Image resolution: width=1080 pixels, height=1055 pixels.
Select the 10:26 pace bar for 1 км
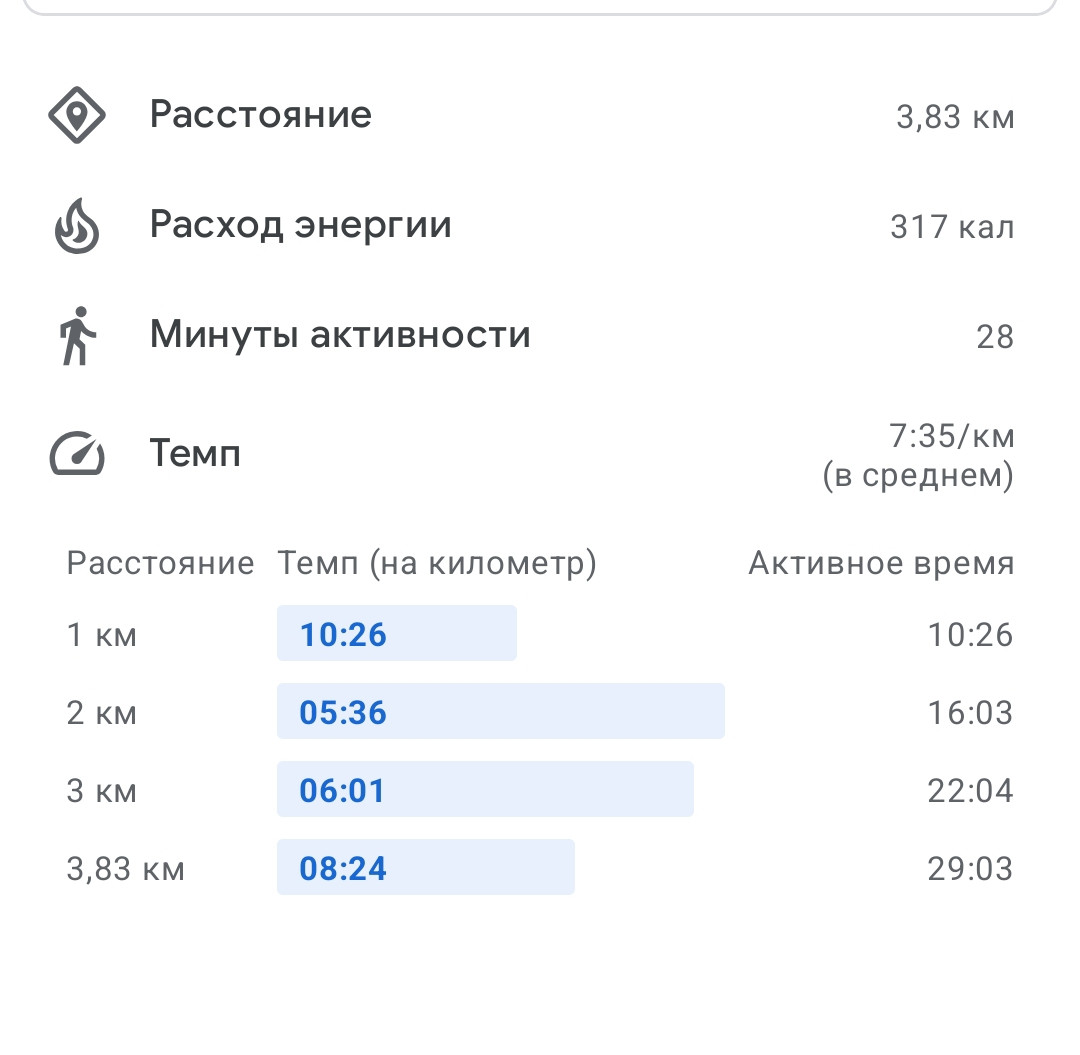397,634
